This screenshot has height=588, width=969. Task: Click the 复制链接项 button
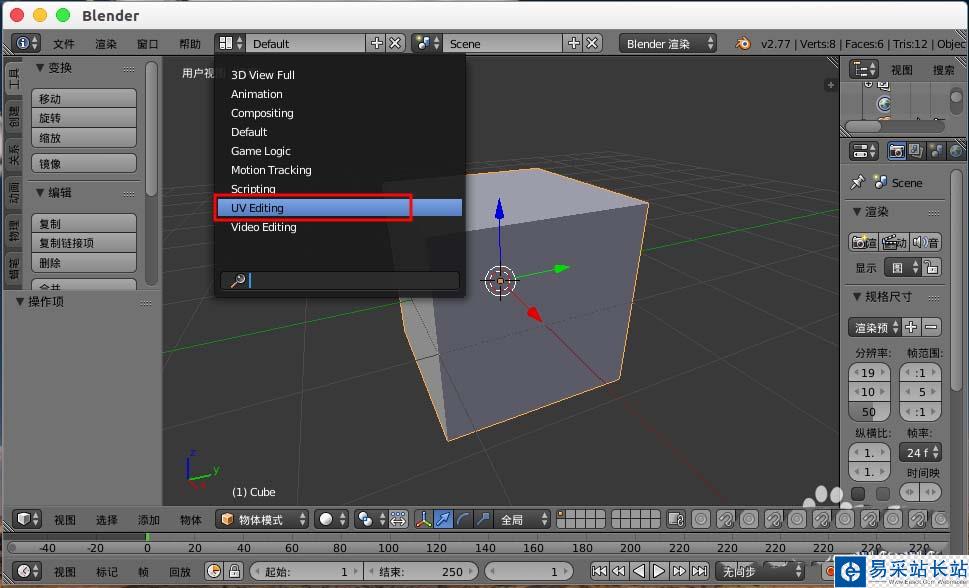[84, 243]
